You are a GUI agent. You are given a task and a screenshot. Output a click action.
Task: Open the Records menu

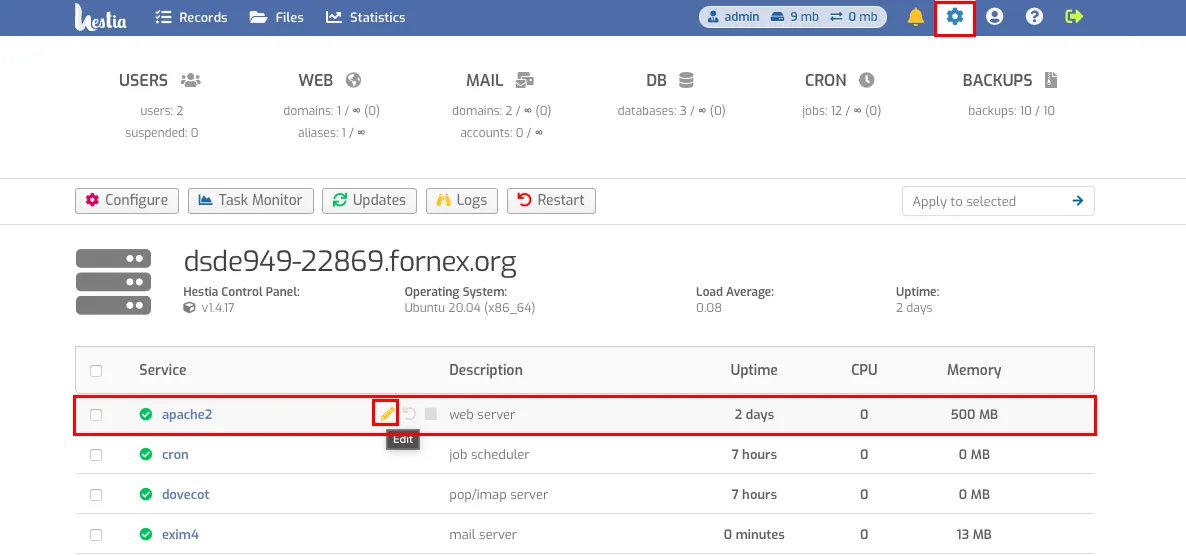tap(192, 17)
